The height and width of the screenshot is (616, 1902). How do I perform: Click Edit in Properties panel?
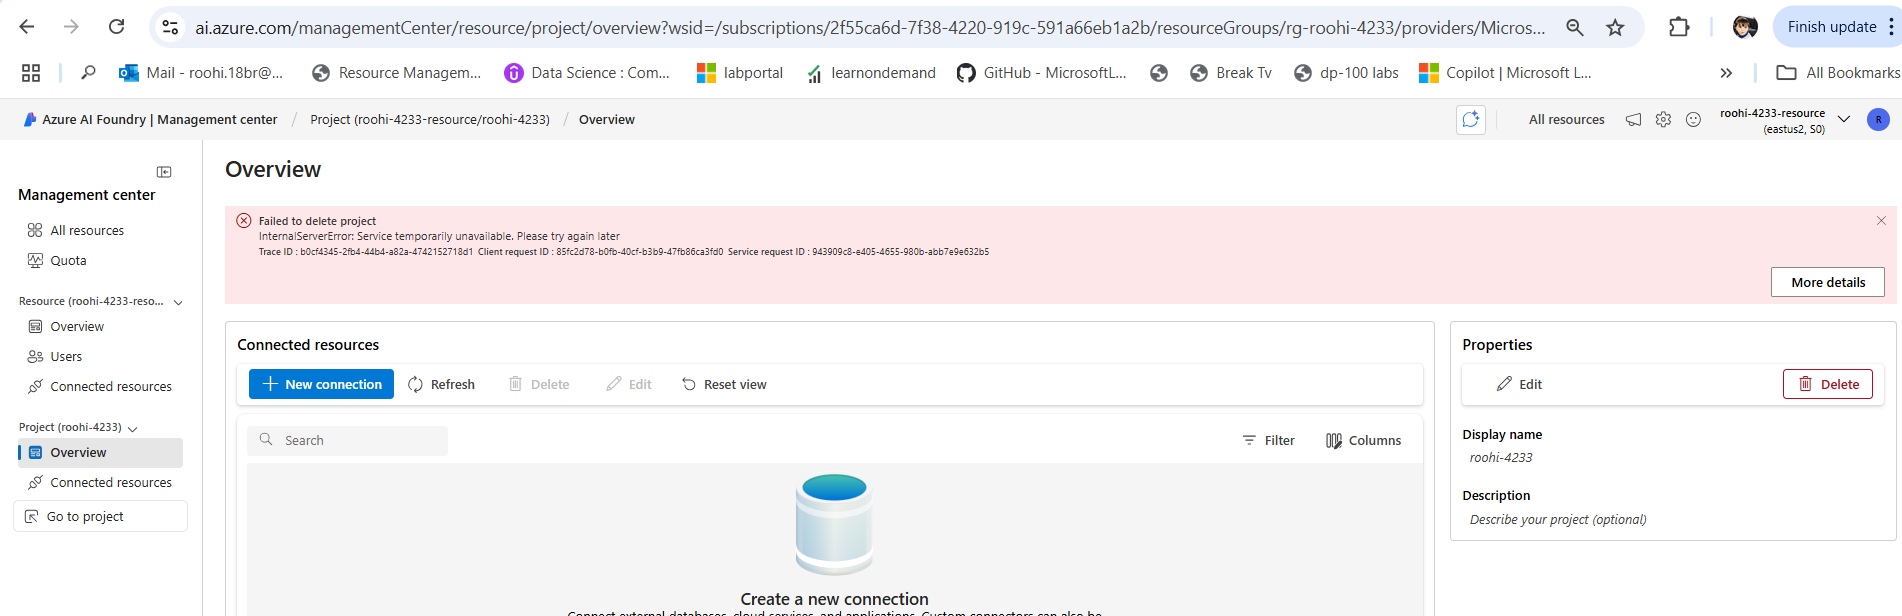1519,384
